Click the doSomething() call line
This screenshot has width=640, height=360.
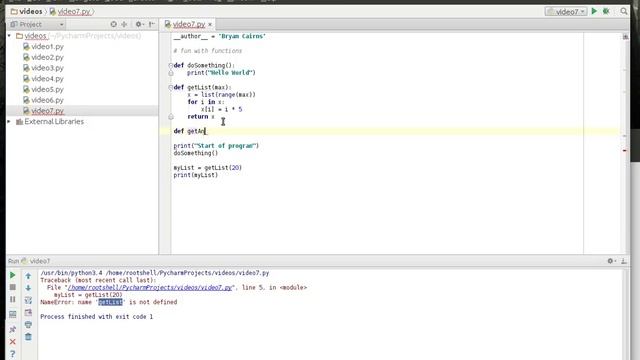coord(196,153)
